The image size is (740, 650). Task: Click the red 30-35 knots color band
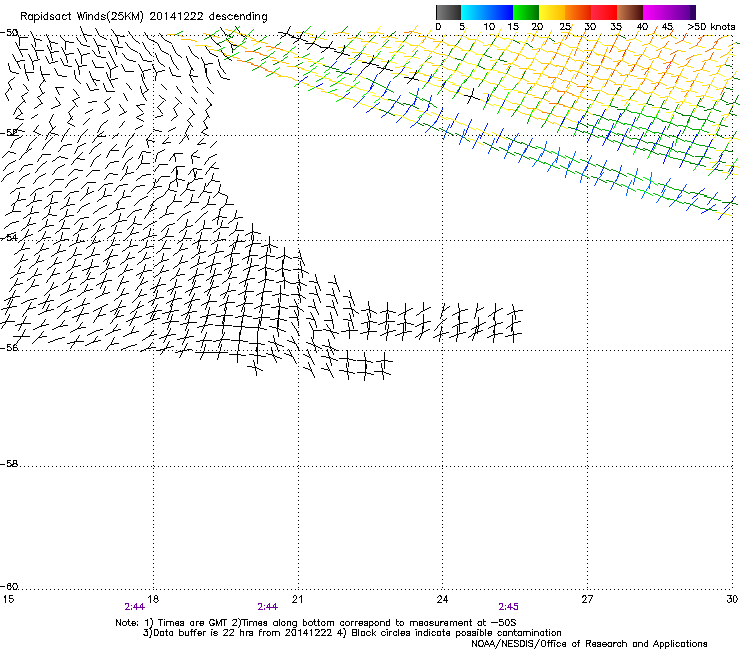click(604, 12)
